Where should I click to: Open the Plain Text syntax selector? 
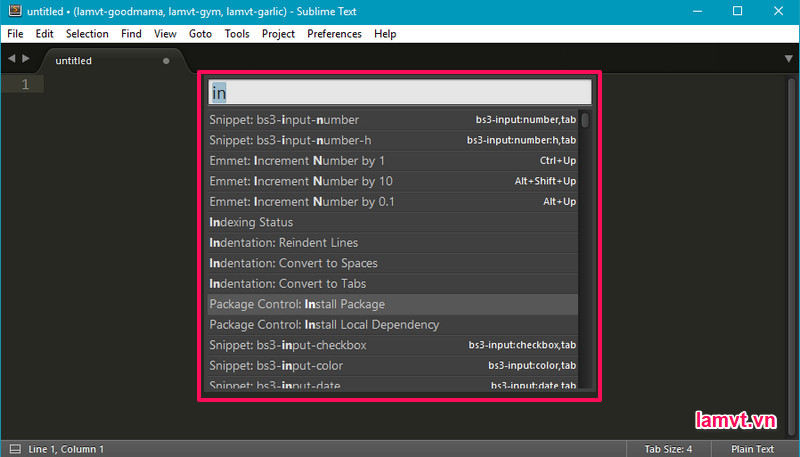point(752,449)
